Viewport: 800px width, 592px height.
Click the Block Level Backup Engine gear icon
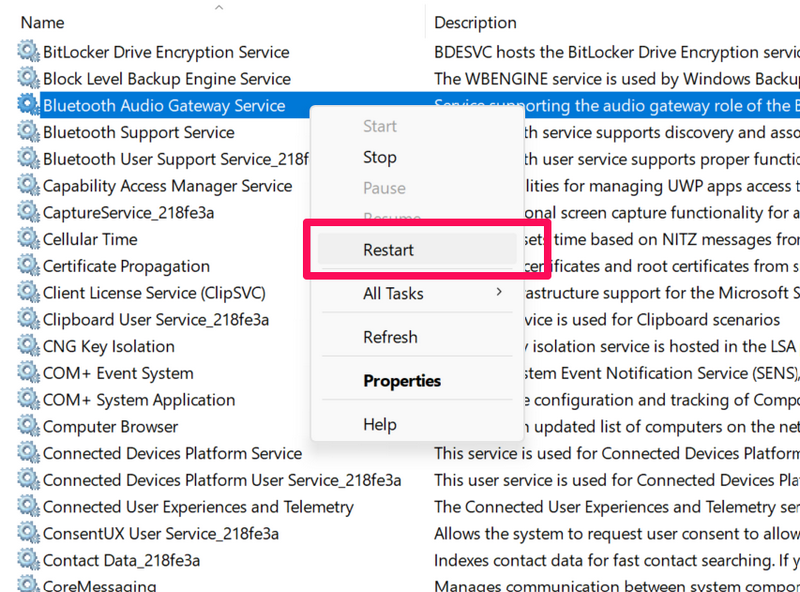(x=28, y=79)
